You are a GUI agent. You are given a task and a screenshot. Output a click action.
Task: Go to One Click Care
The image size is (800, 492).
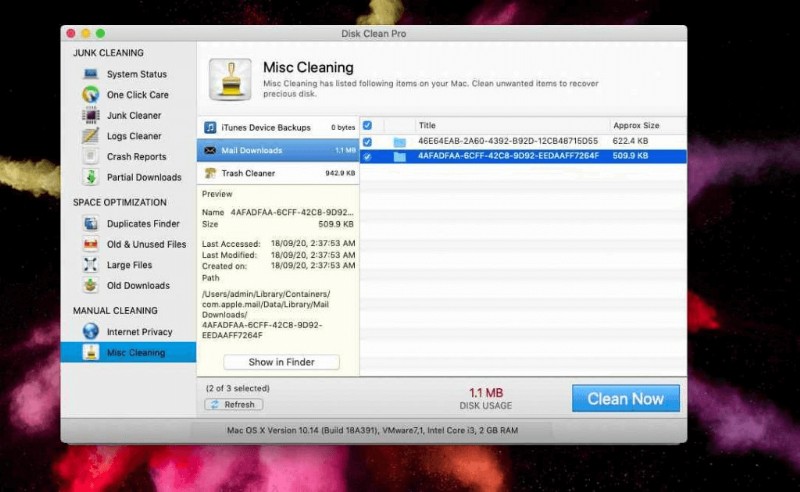coord(137,95)
